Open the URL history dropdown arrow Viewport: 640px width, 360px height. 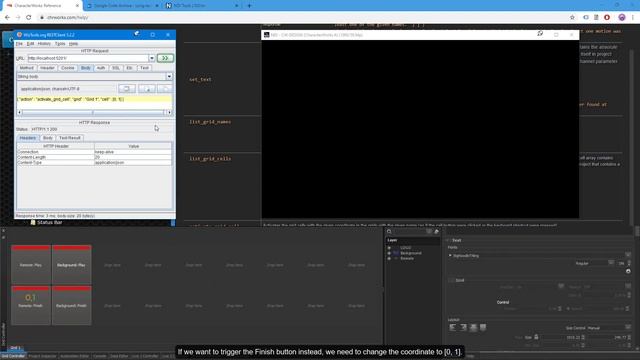[151, 58]
